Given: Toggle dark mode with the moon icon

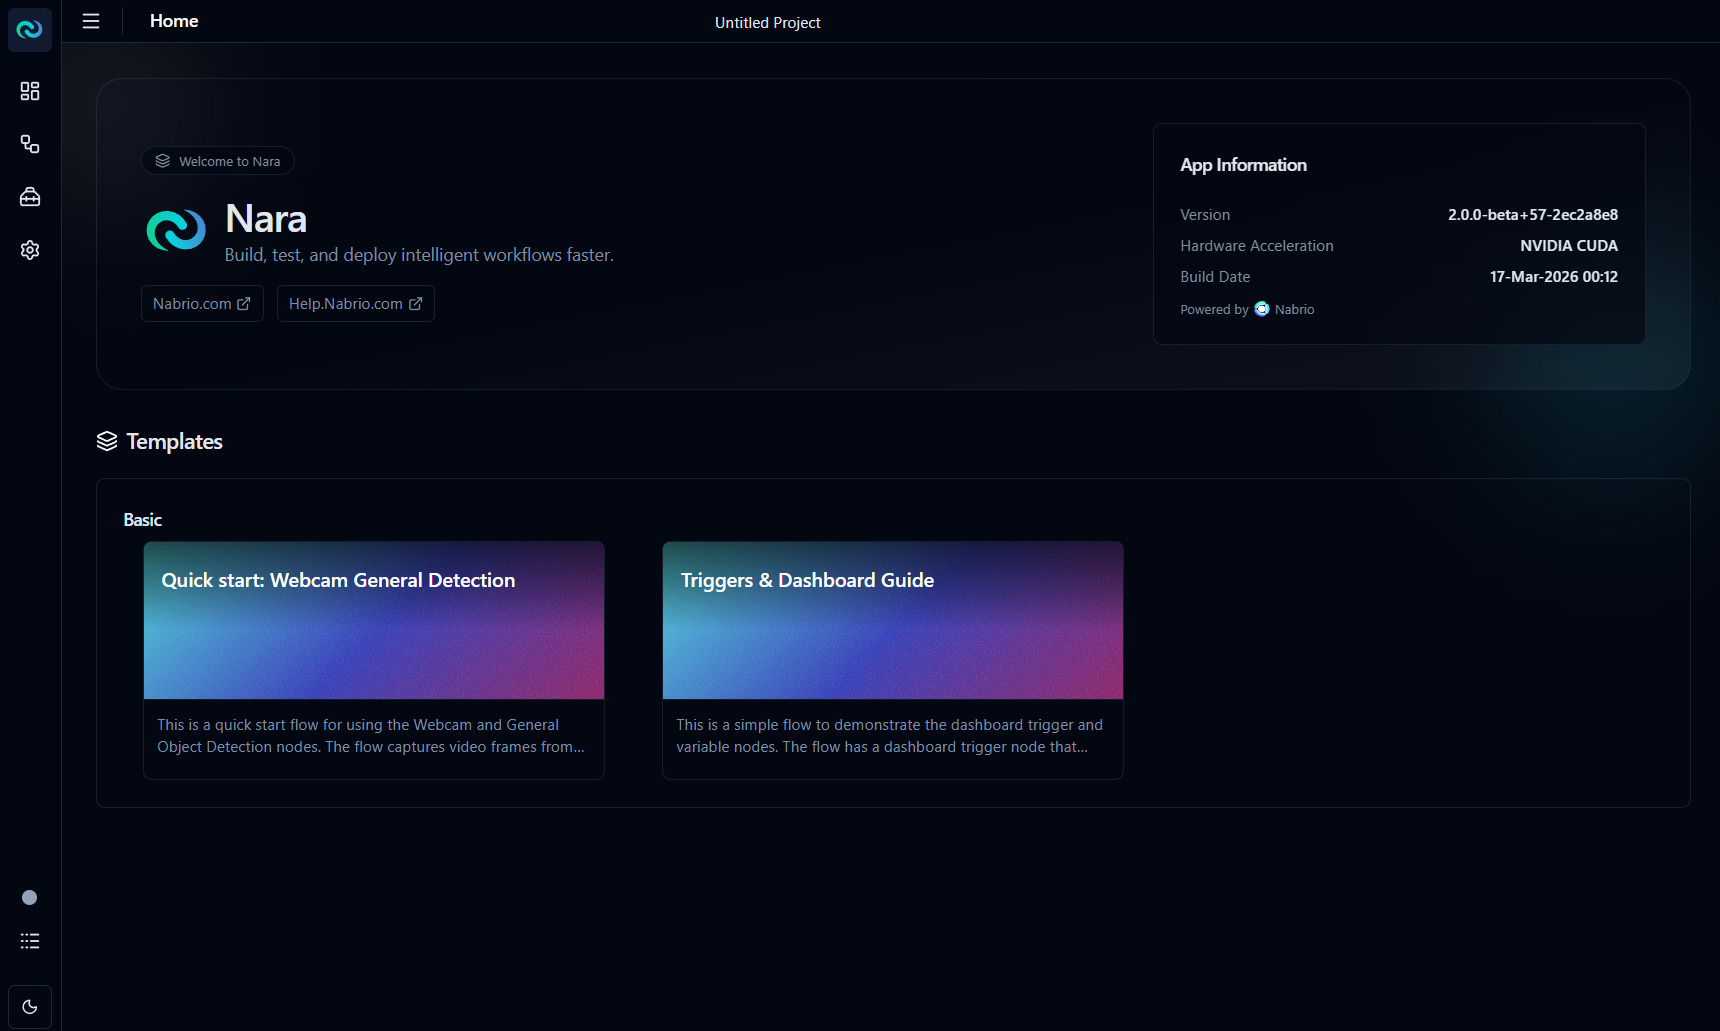Looking at the screenshot, I should [30, 1007].
